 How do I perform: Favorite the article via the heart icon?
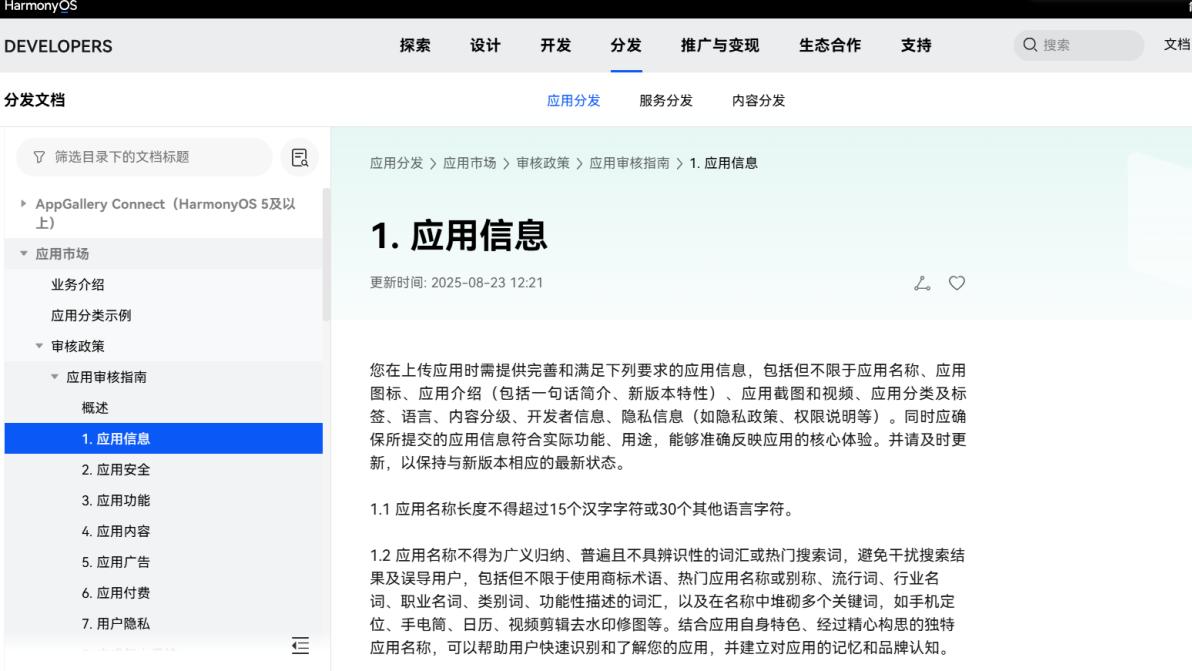(956, 282)
